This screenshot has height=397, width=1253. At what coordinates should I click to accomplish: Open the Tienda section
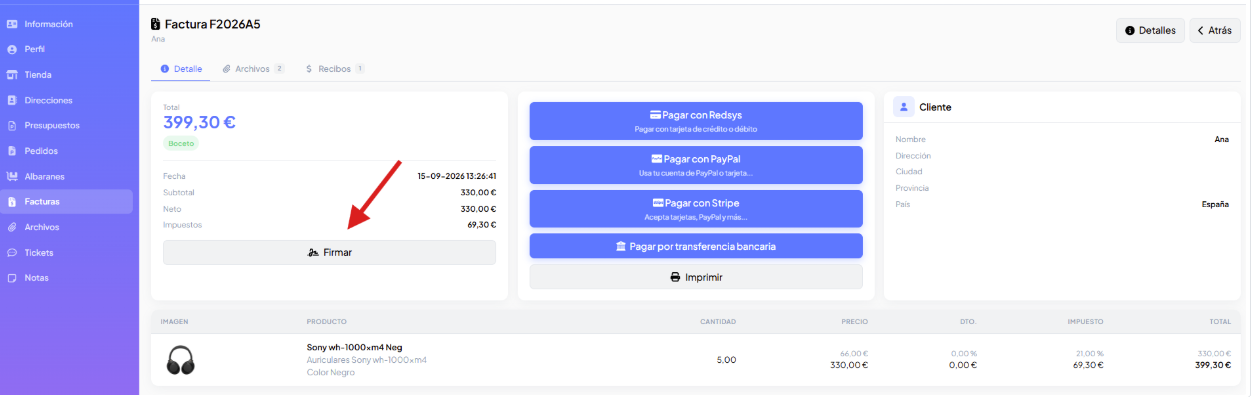[x=66, y=75]
